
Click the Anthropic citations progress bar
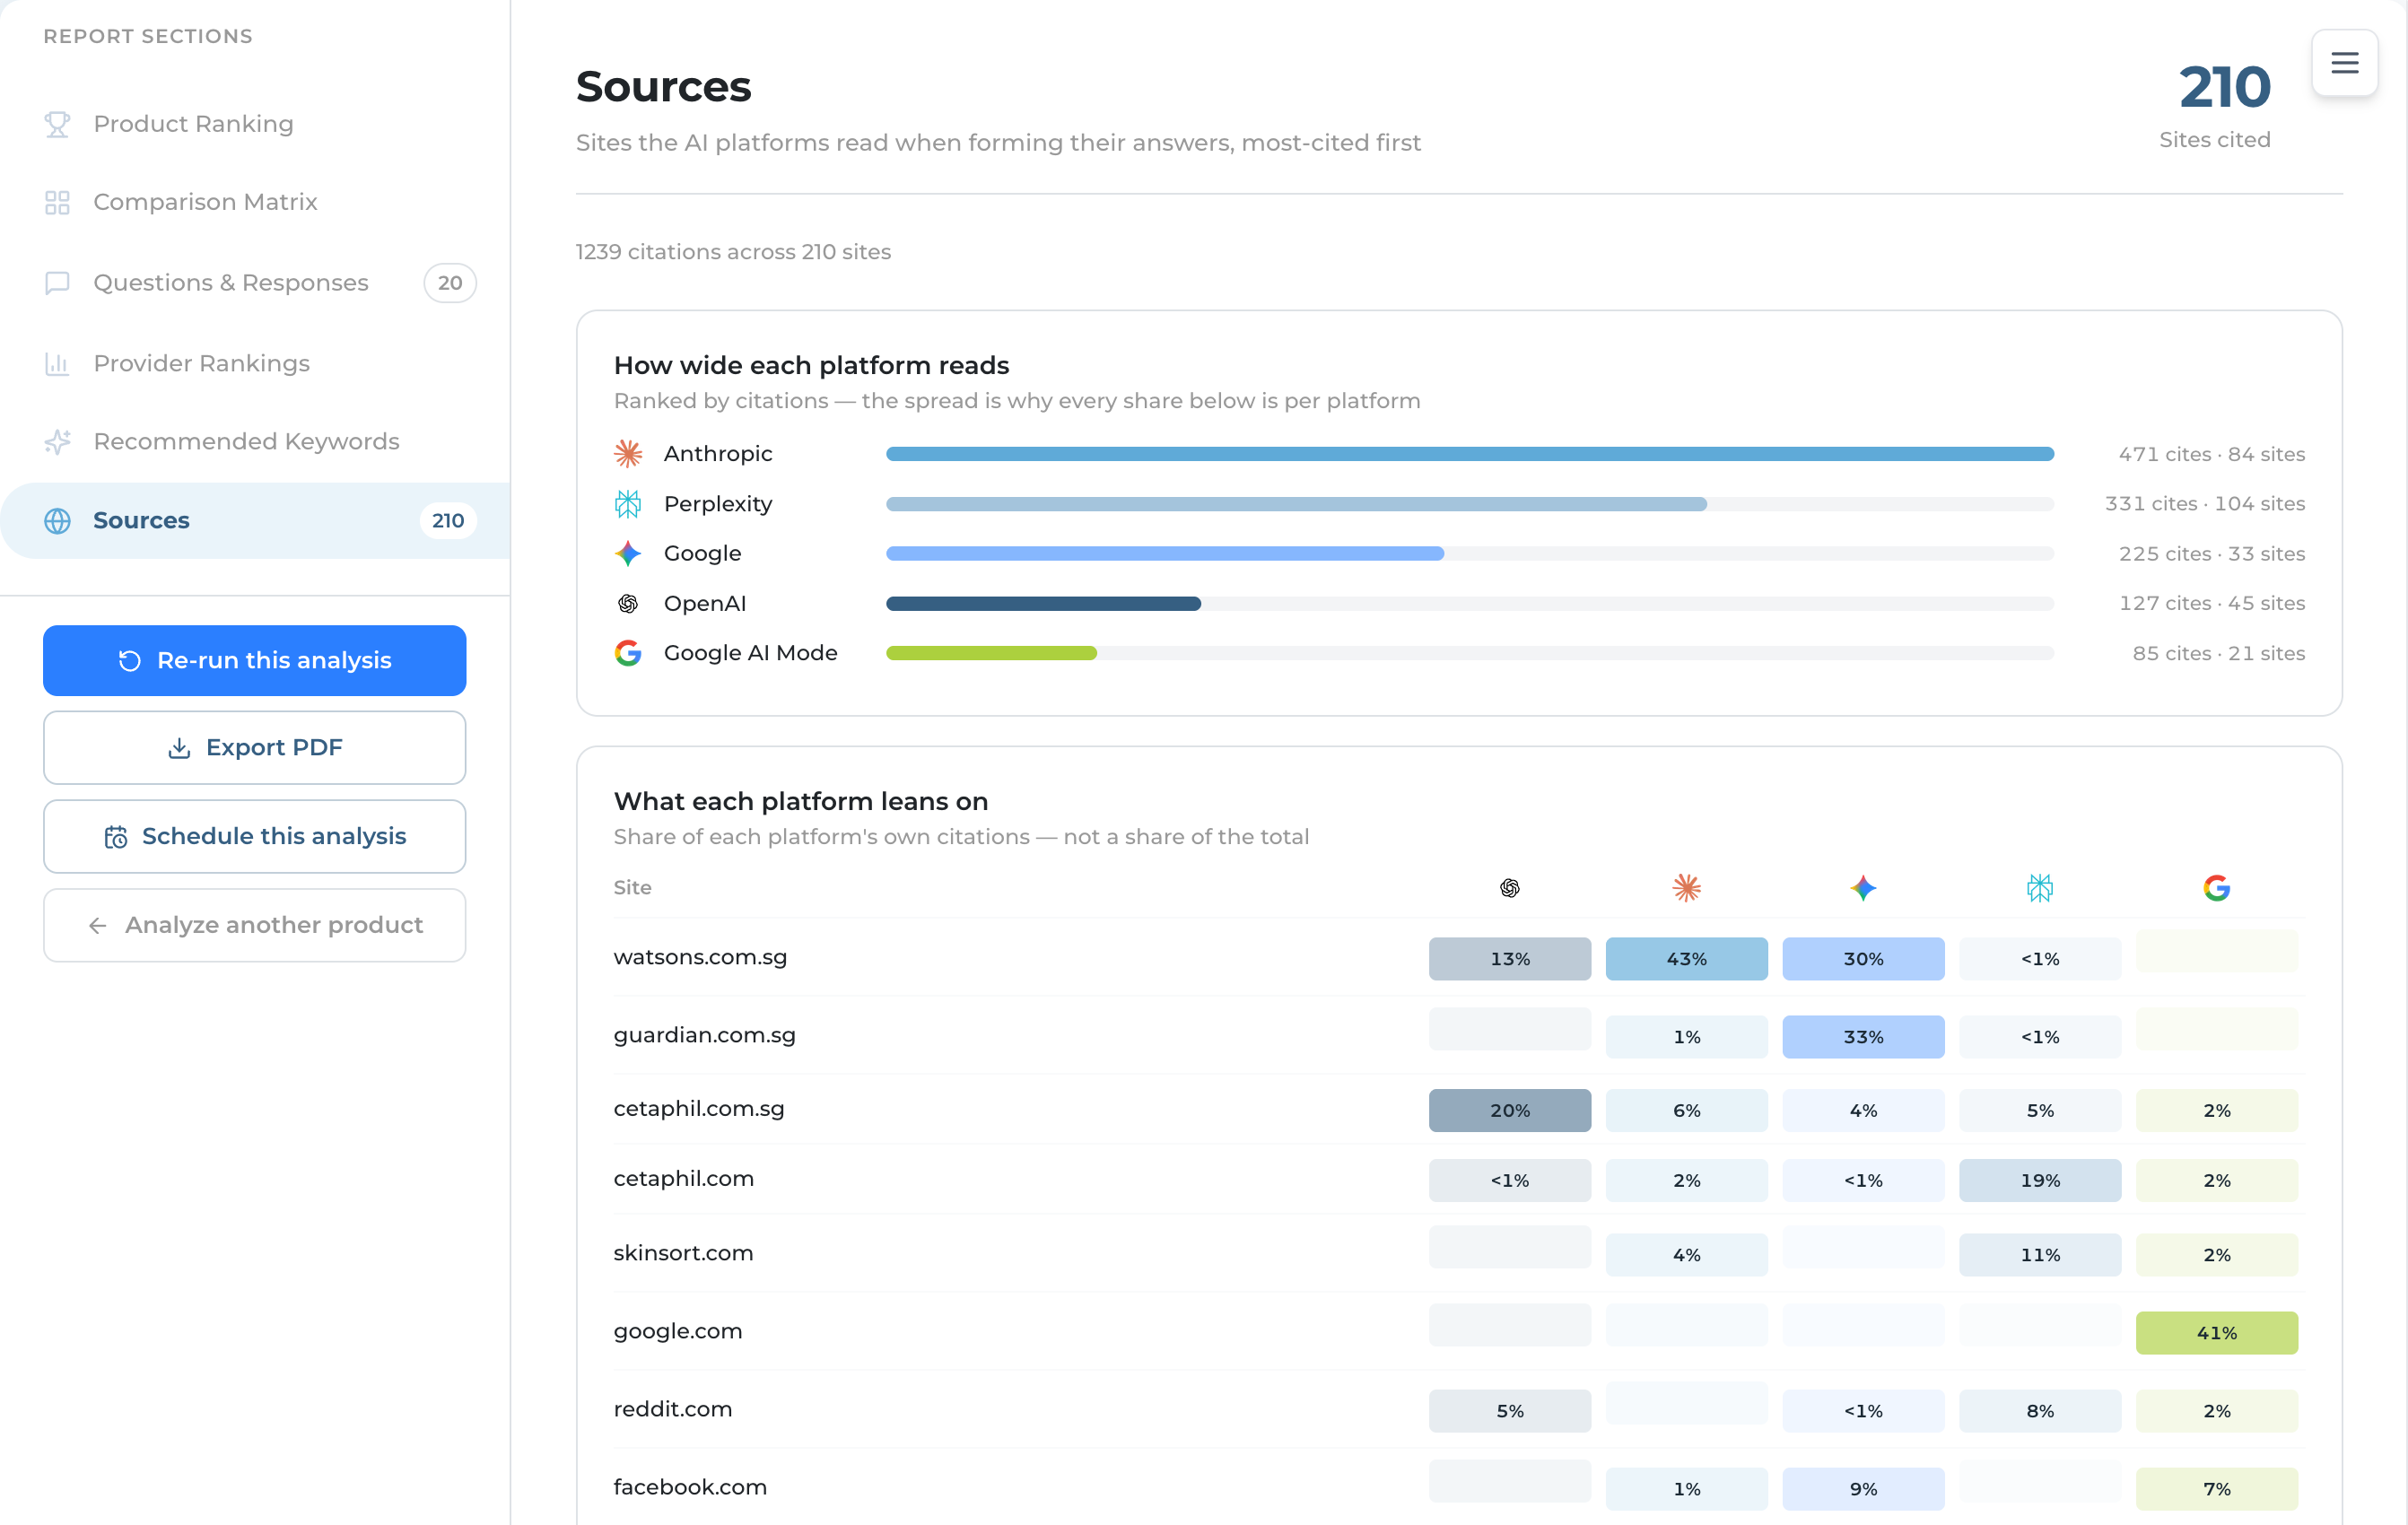(1470, 454)
